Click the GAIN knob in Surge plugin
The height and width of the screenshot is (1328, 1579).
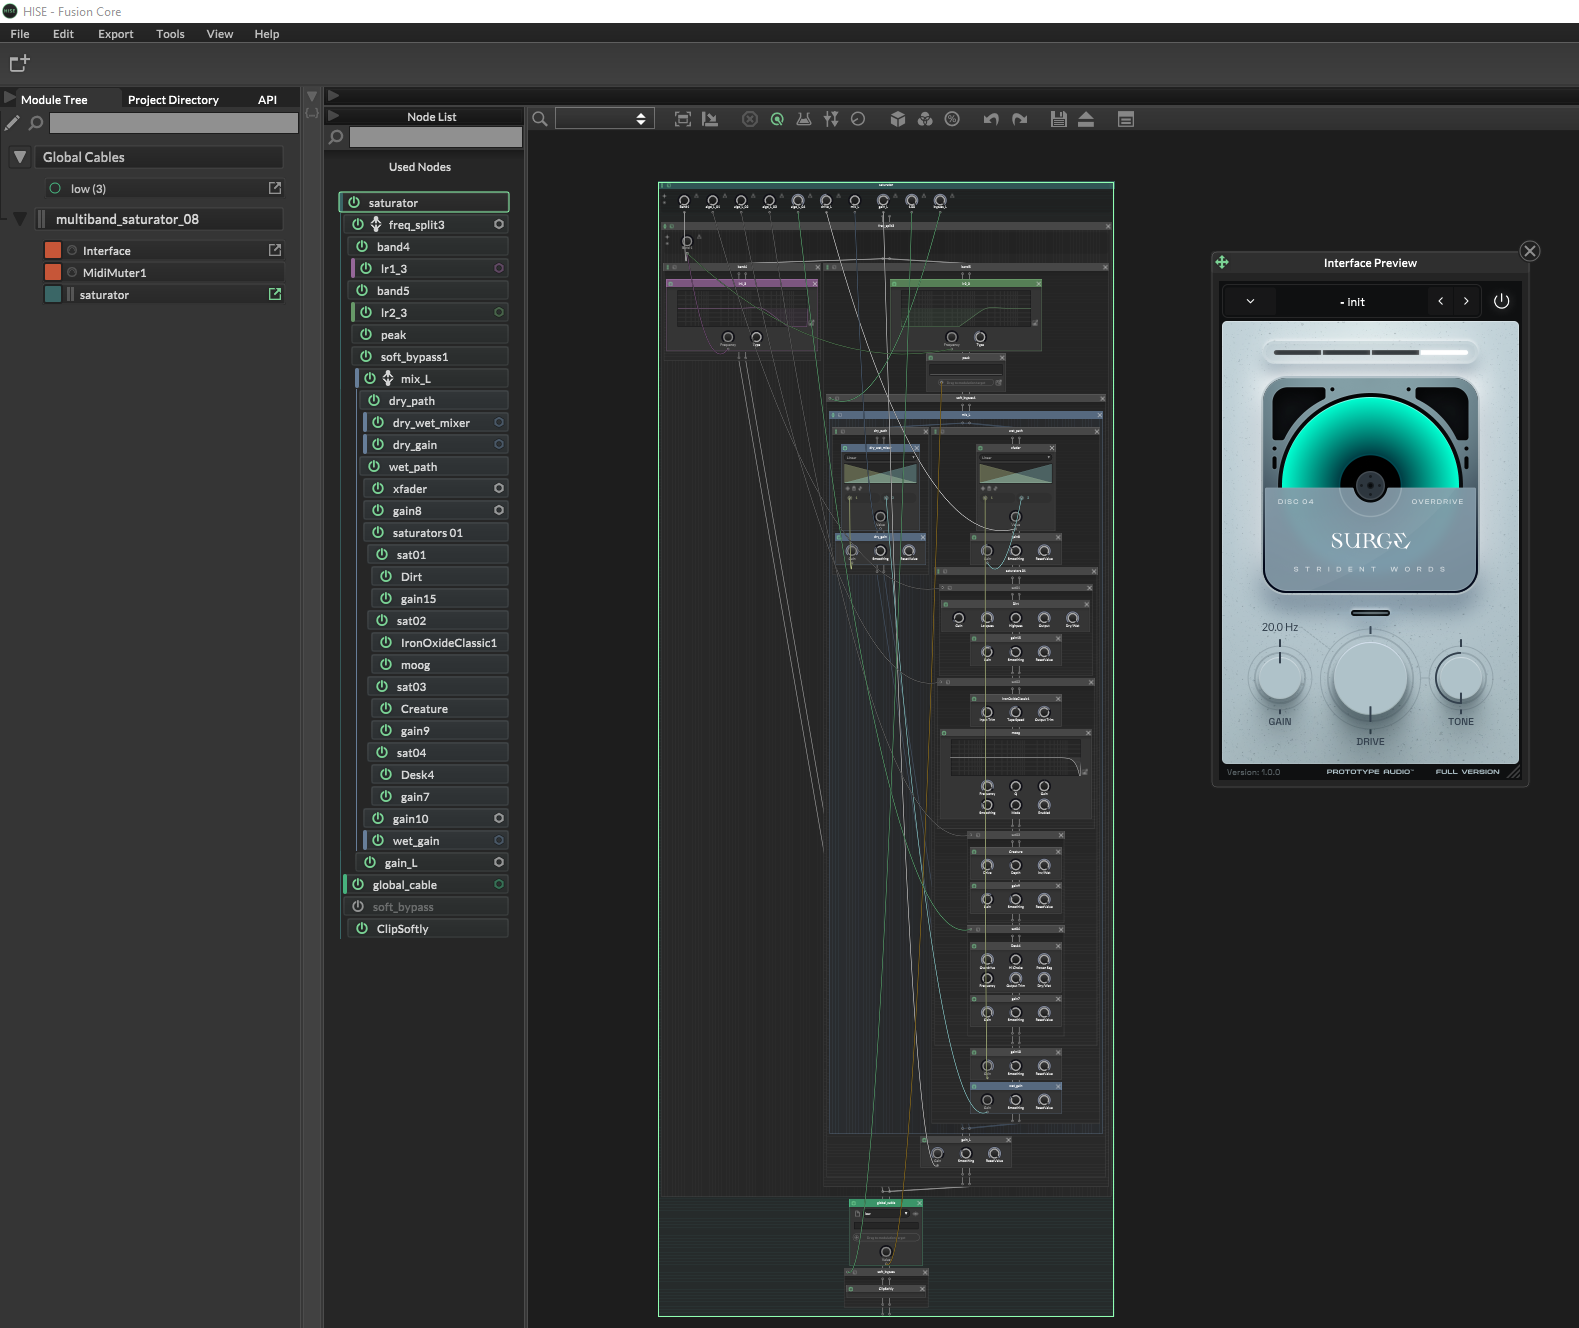click(x=1280, y=678)
